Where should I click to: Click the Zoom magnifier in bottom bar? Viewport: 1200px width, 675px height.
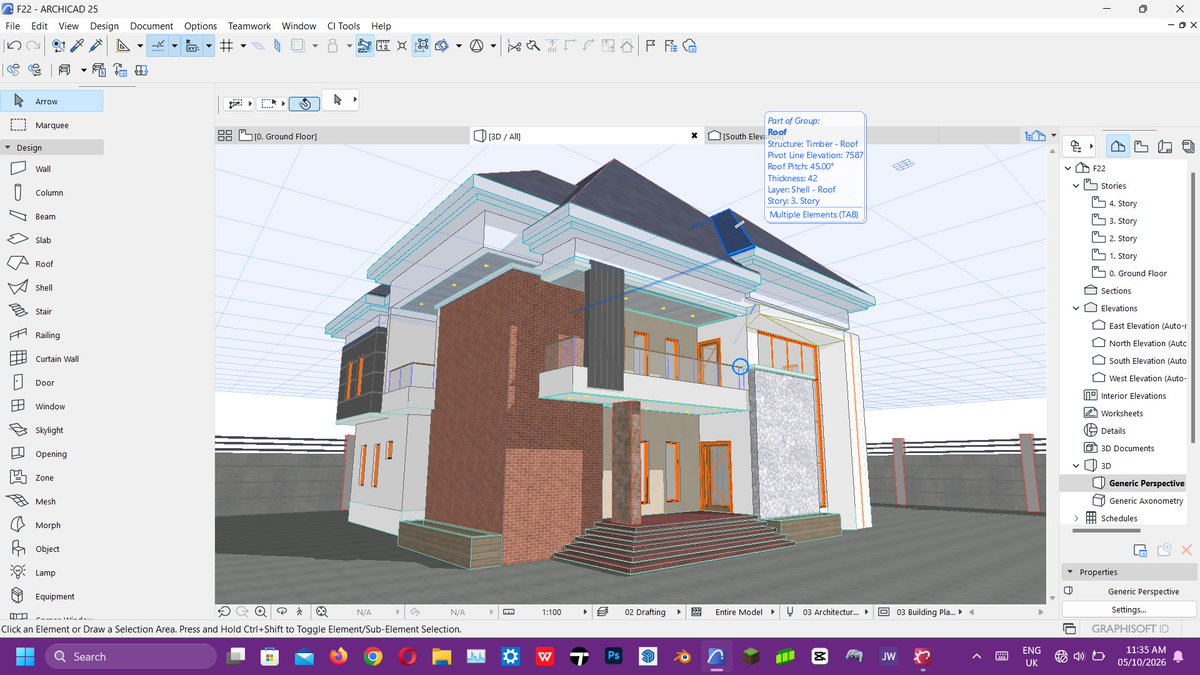pyautogui.click(x=260, y=611)
